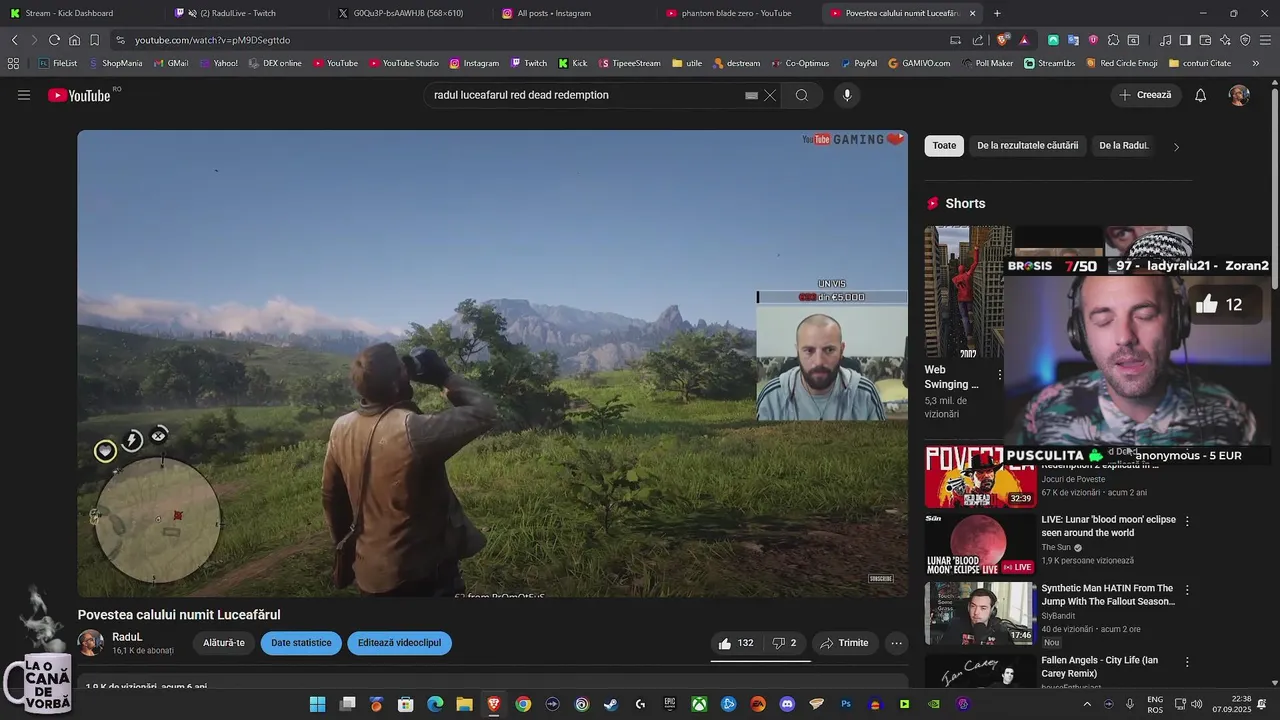Open a new browser tab

[997, 13]
